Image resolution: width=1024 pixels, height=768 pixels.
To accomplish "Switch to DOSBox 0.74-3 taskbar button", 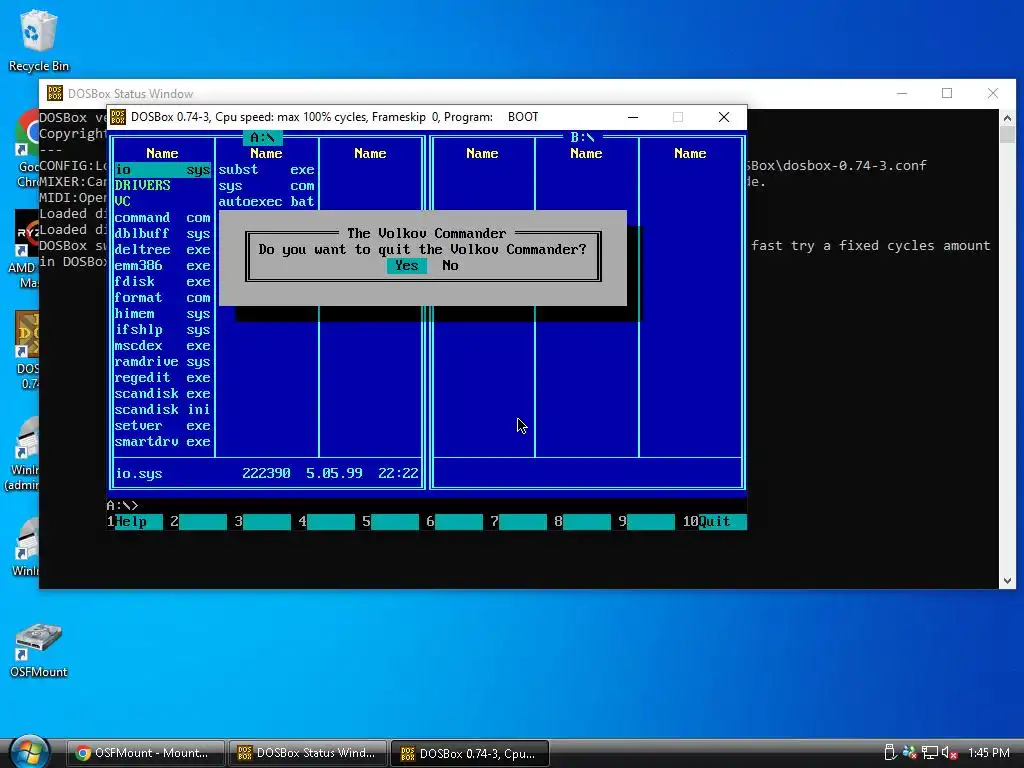I will 470,753.
